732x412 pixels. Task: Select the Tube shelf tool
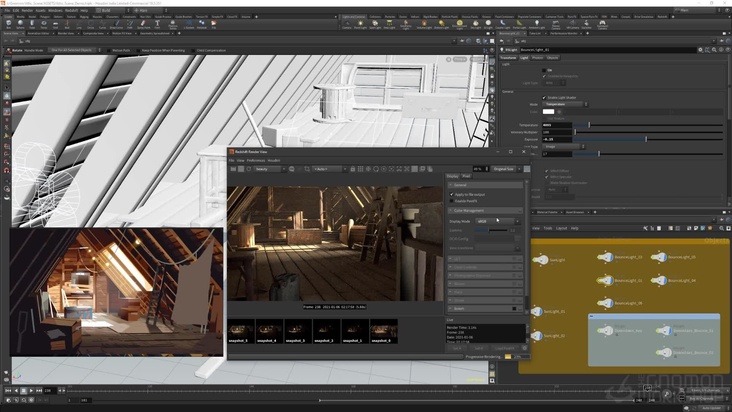click(32, 24)
